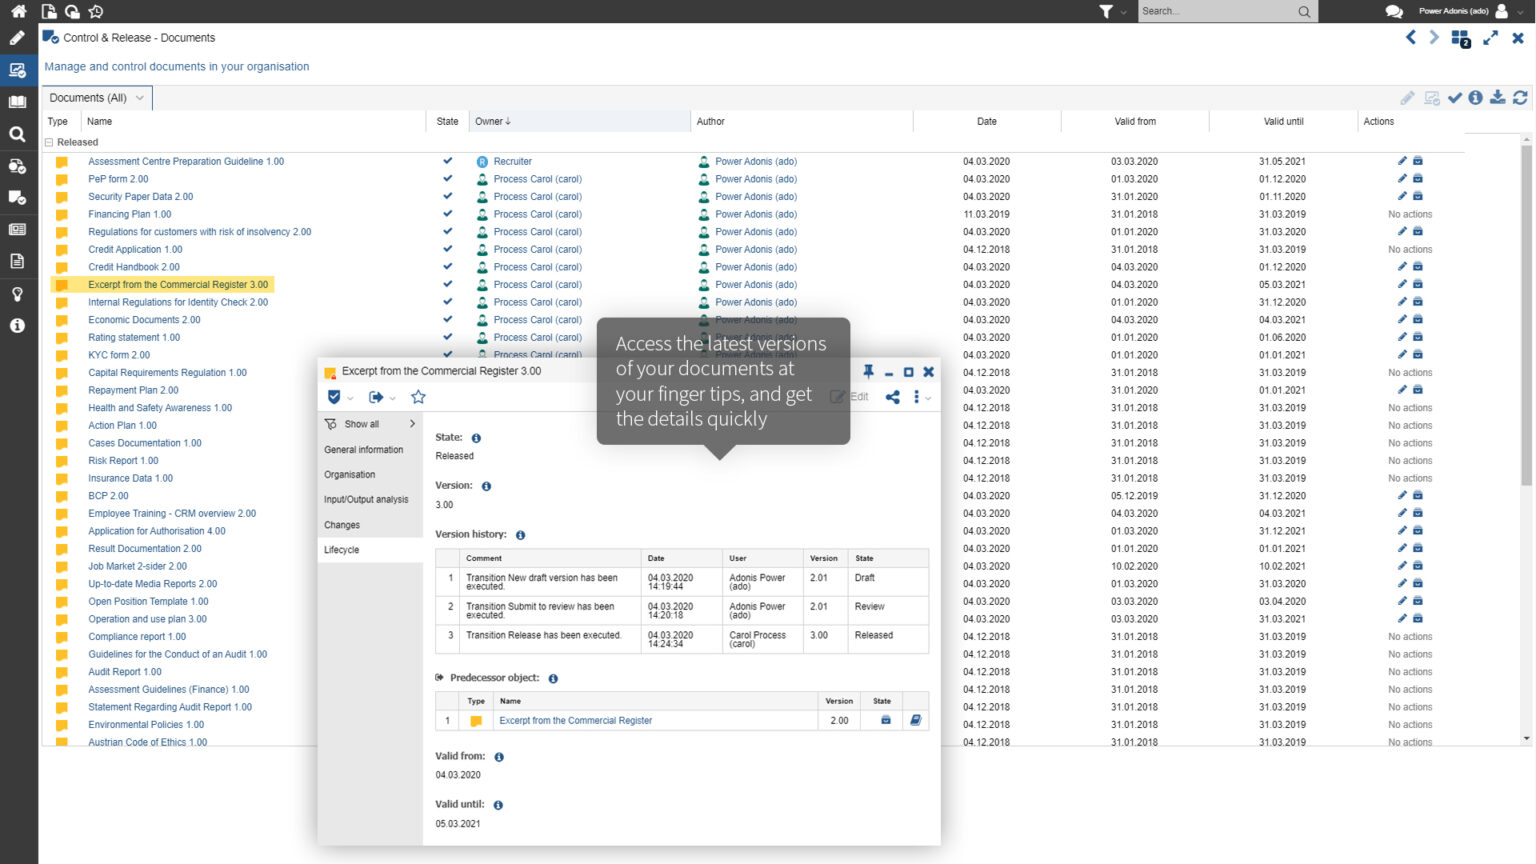Mark the document as favorite with the star
This screenshot has height=864, width=1536.
point(418,396)
